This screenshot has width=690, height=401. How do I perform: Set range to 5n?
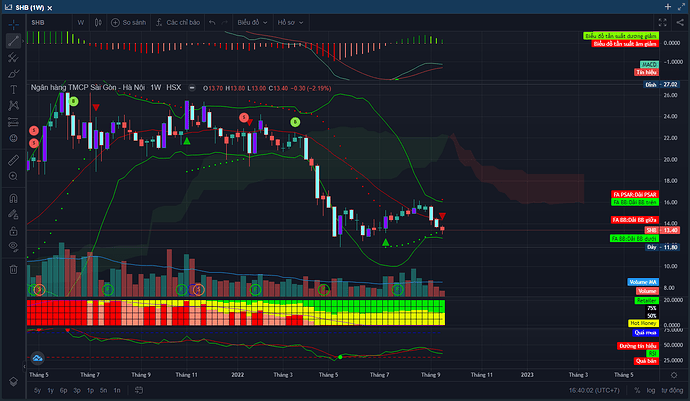point(103,390)
